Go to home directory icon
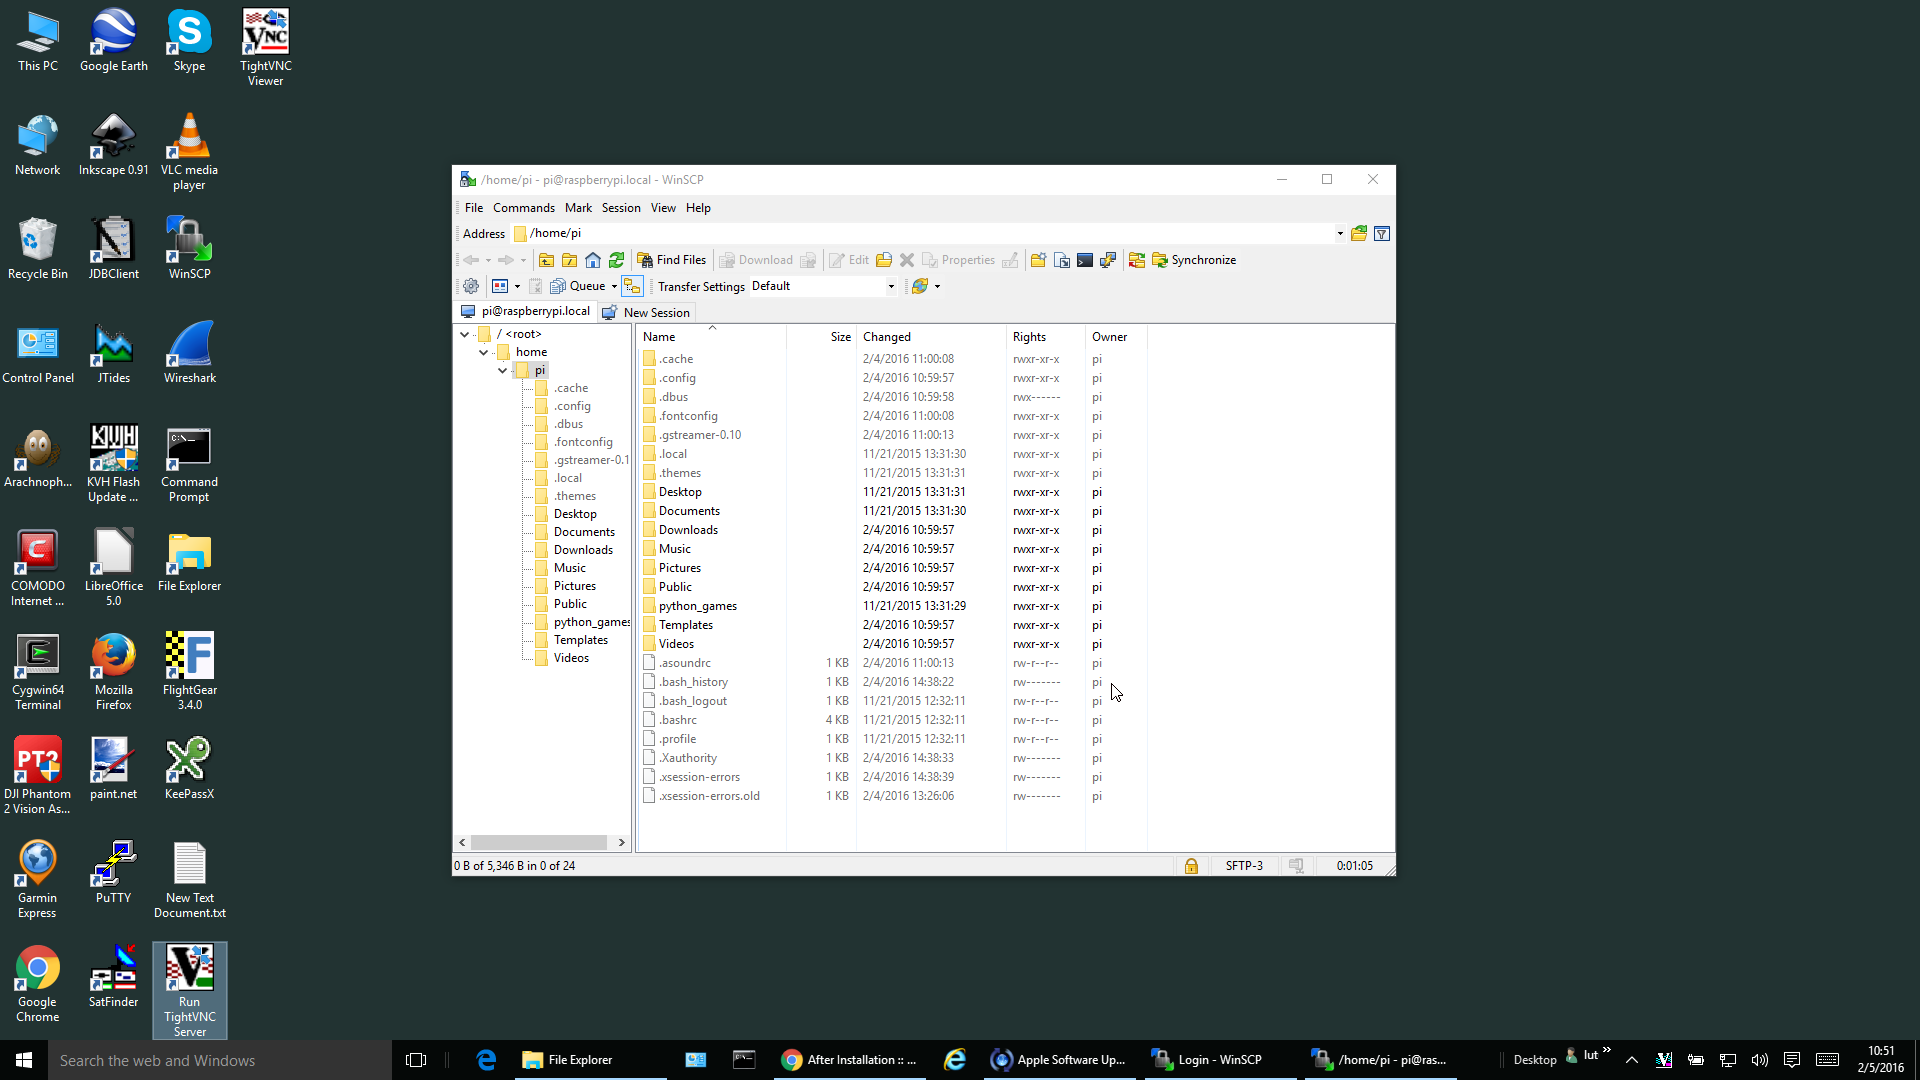The height and width of the screenshot is (1080, 1920). tap(593, 260)
